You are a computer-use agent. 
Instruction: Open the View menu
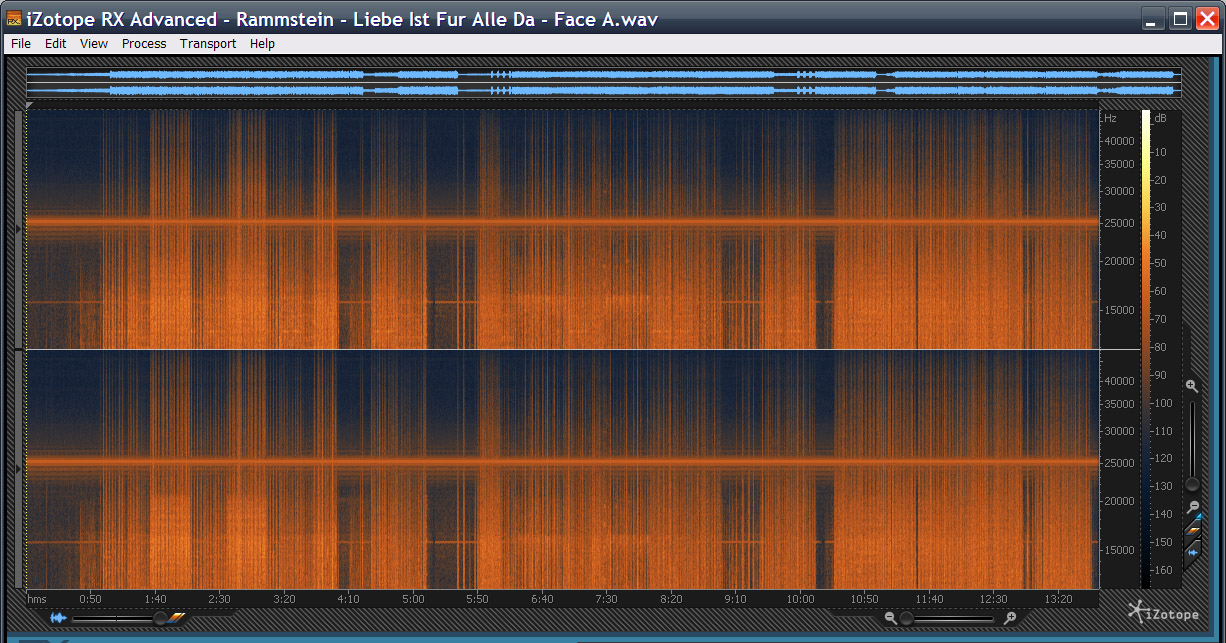coord(94,43)
